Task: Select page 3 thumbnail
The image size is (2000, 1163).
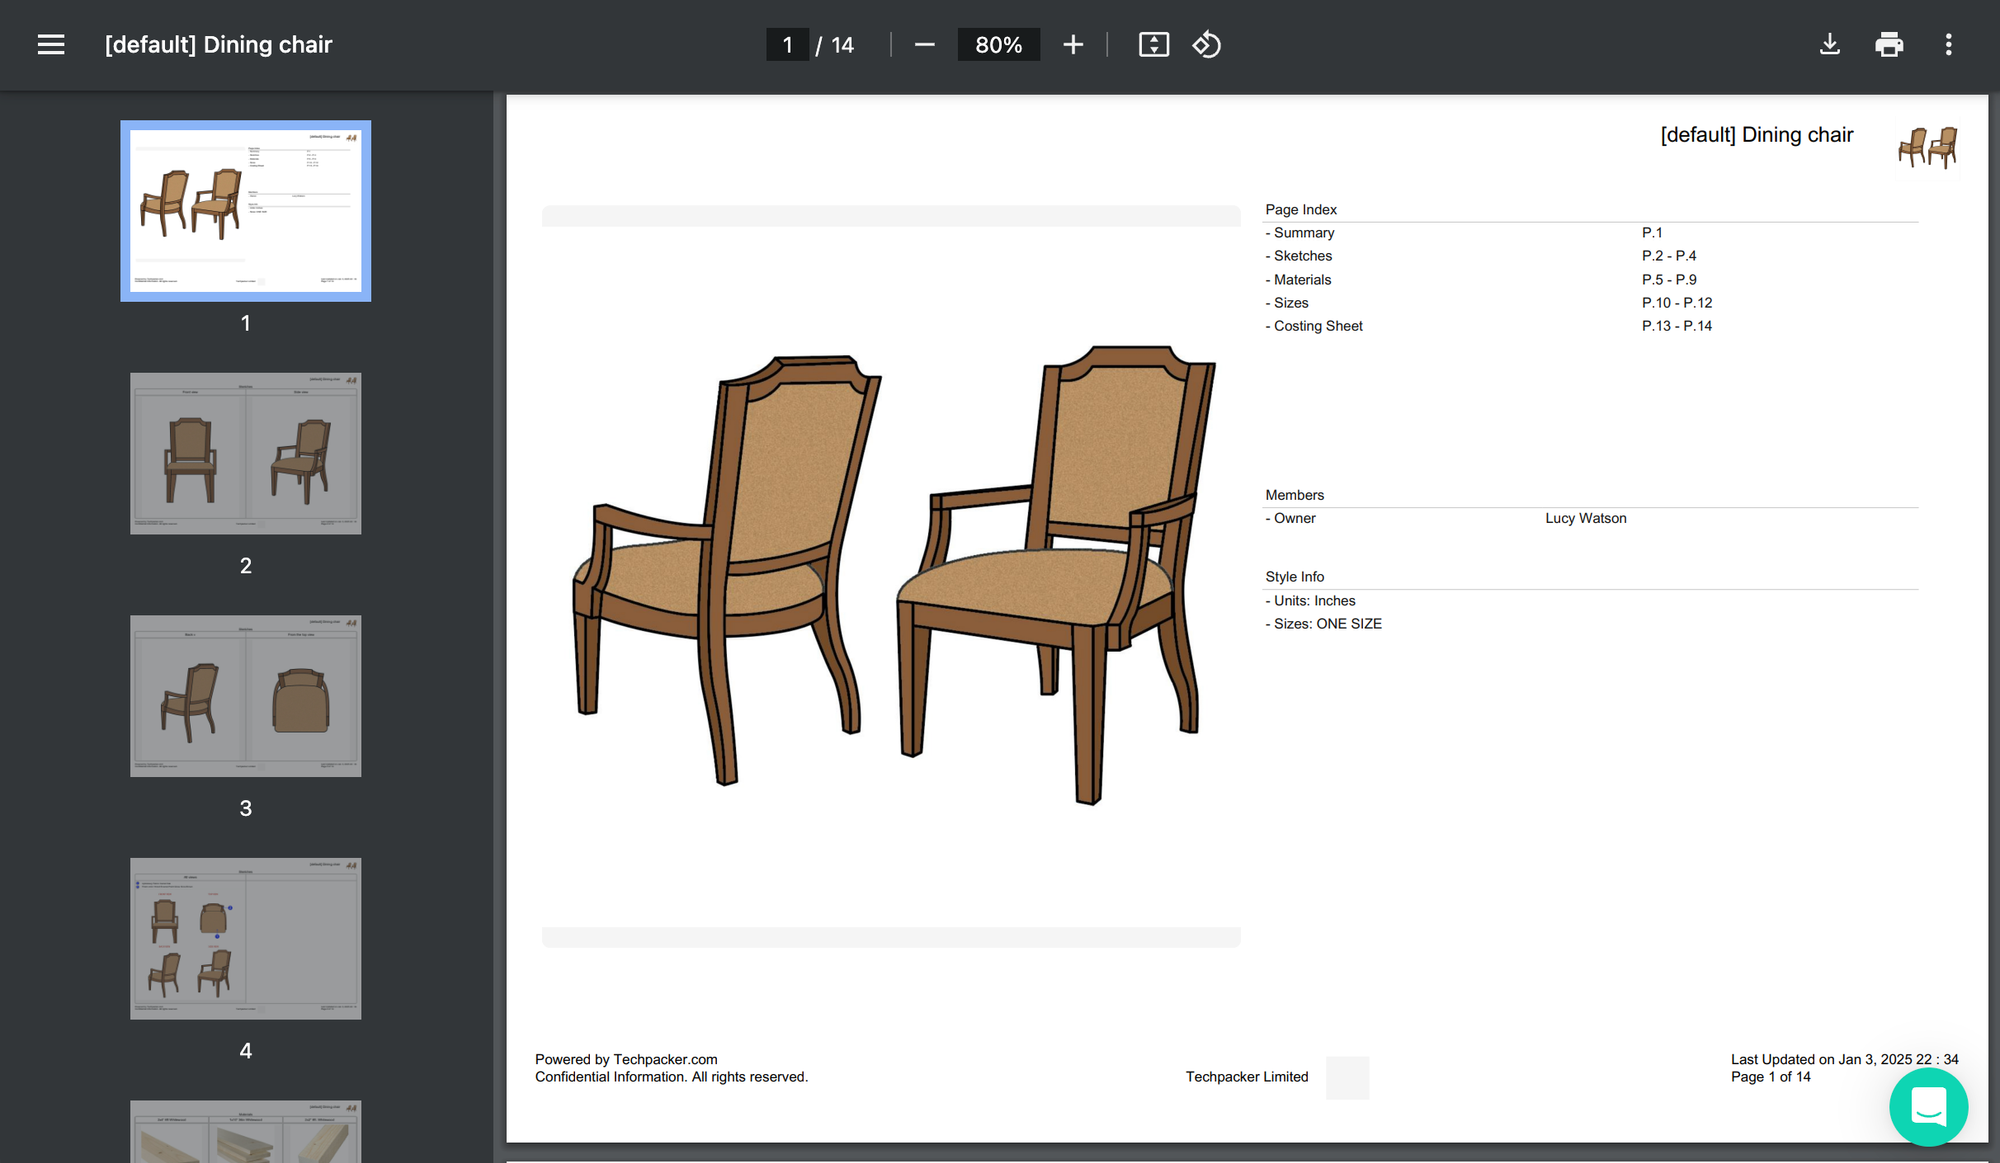Action: tap(246, 696)
